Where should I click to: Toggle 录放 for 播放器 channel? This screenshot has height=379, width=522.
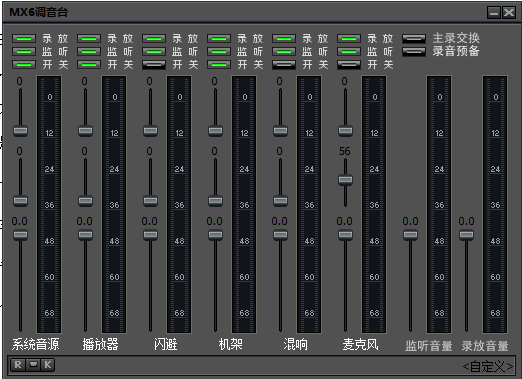coord(89,39)
